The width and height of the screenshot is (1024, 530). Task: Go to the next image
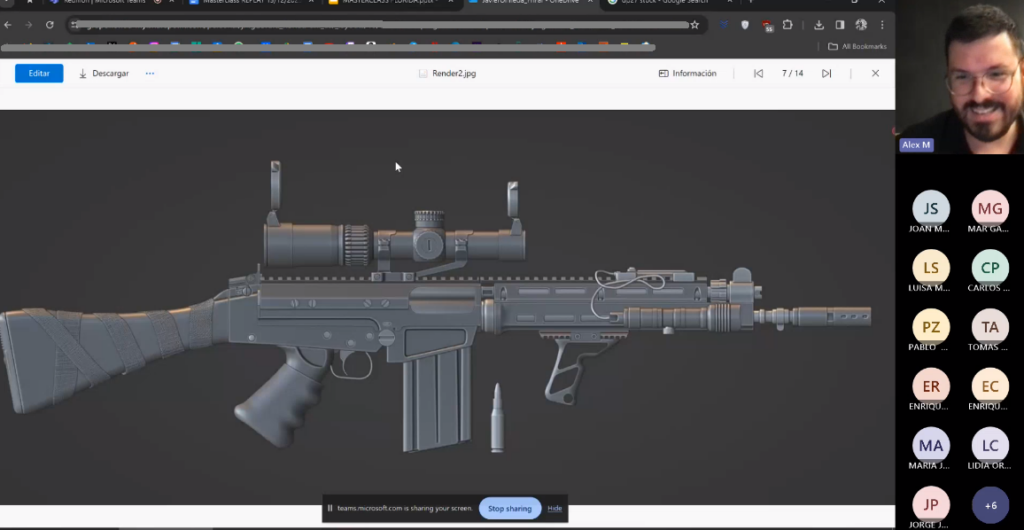coord(826,73)
